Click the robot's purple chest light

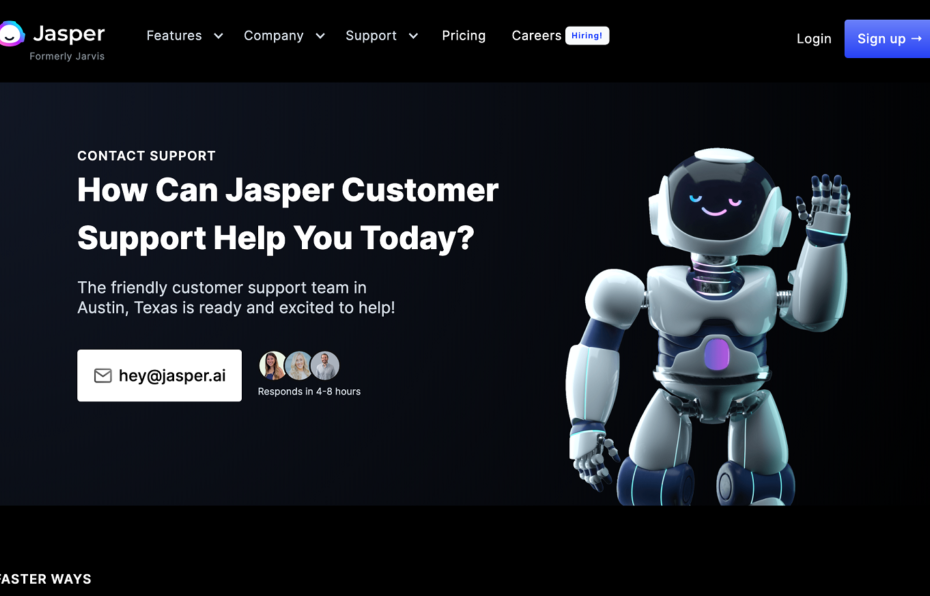click(716, 354)
